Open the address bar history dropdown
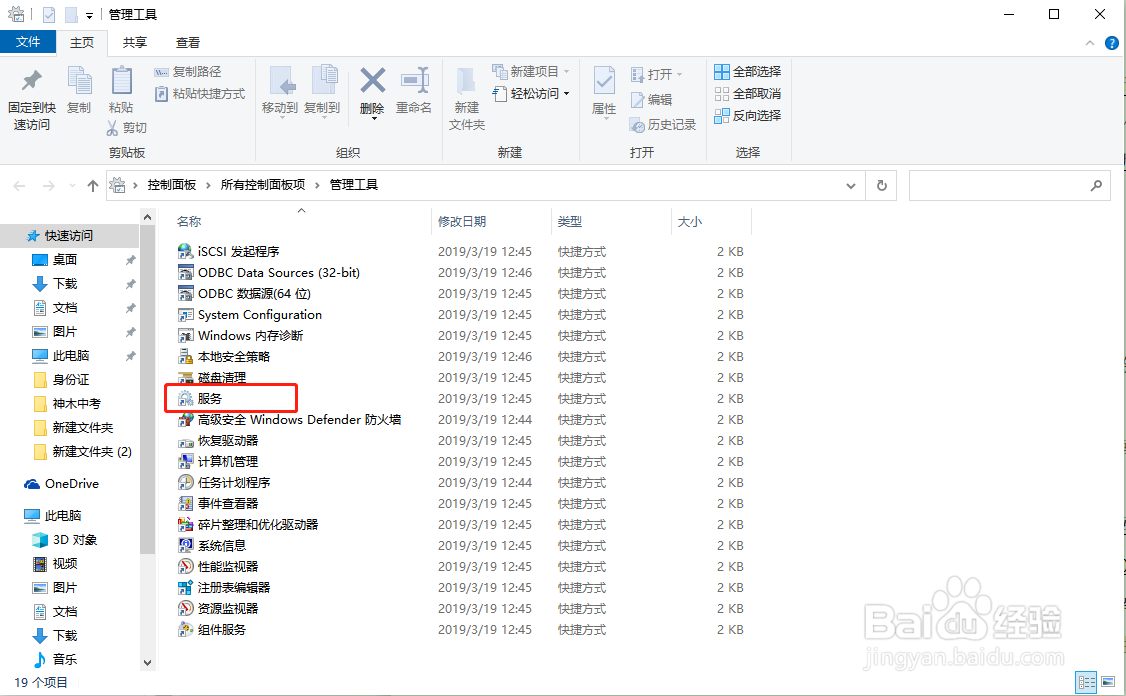 pos(851,185)
